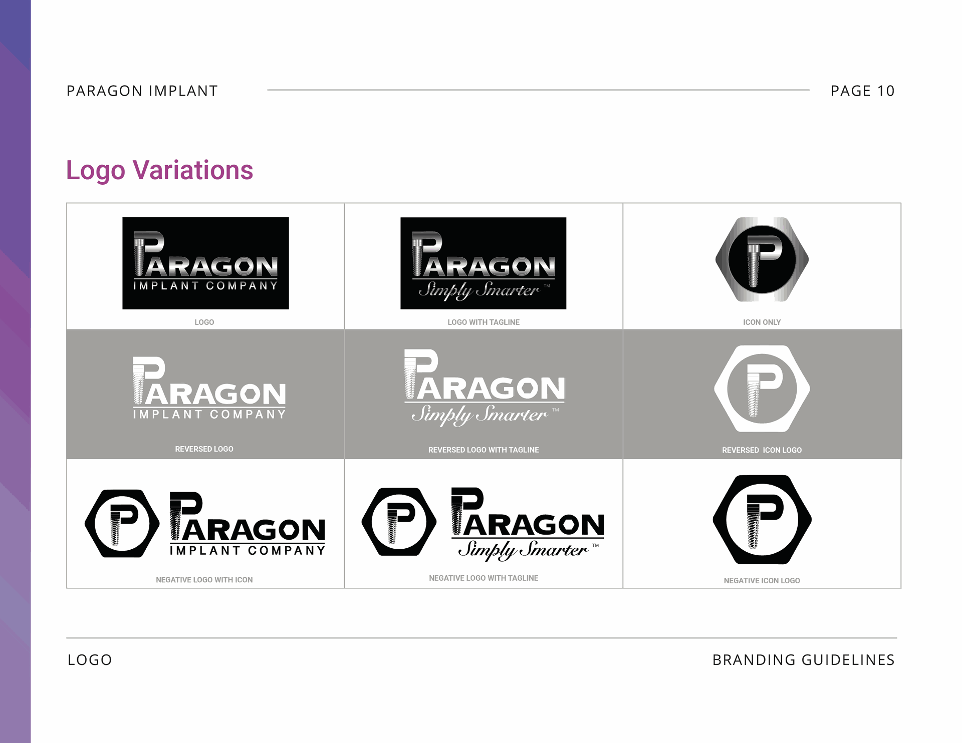The image size is (962, 743).
Task: Click the 'REVERSED LOGO WITH TAGLINE' caption
Action: 483,450
